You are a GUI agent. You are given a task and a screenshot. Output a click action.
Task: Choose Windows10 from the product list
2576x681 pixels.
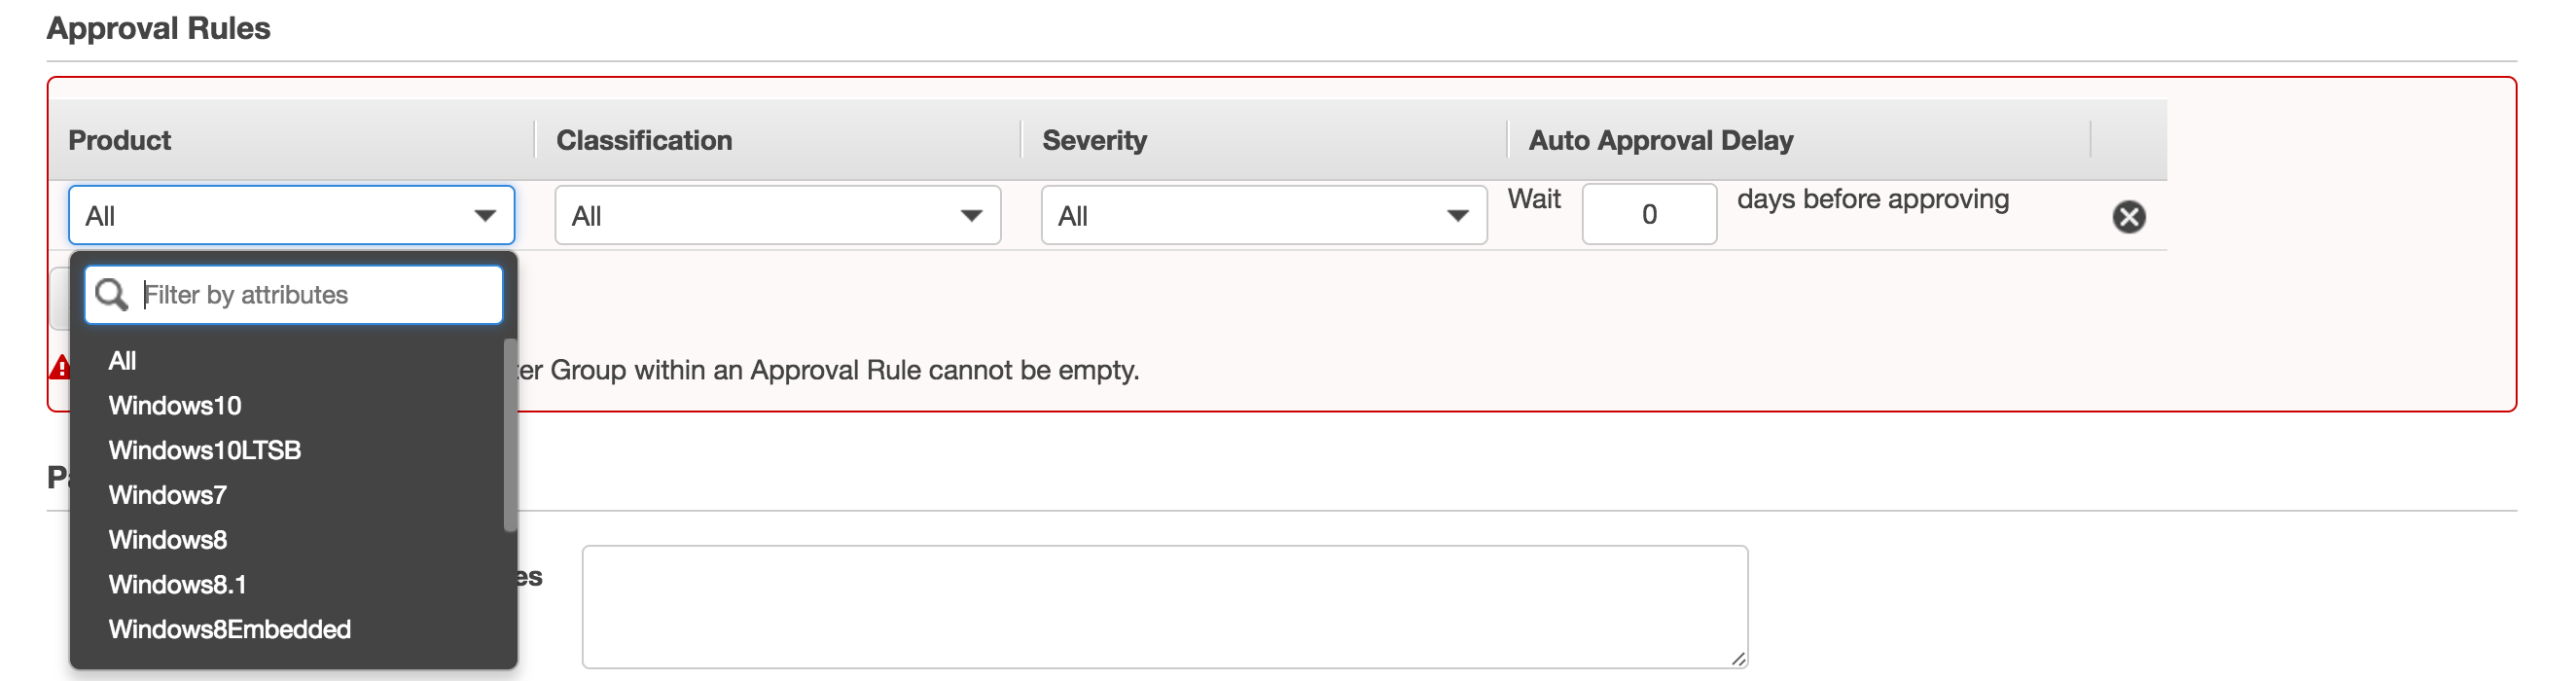click(x=175, y=405)
